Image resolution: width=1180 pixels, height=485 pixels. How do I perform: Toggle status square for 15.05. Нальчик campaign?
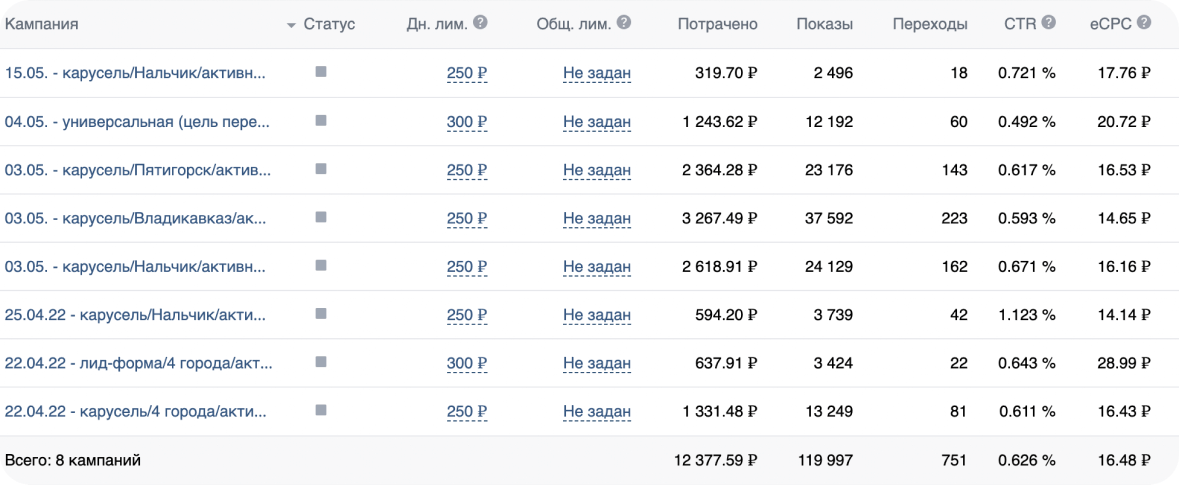tap(321, 72)
